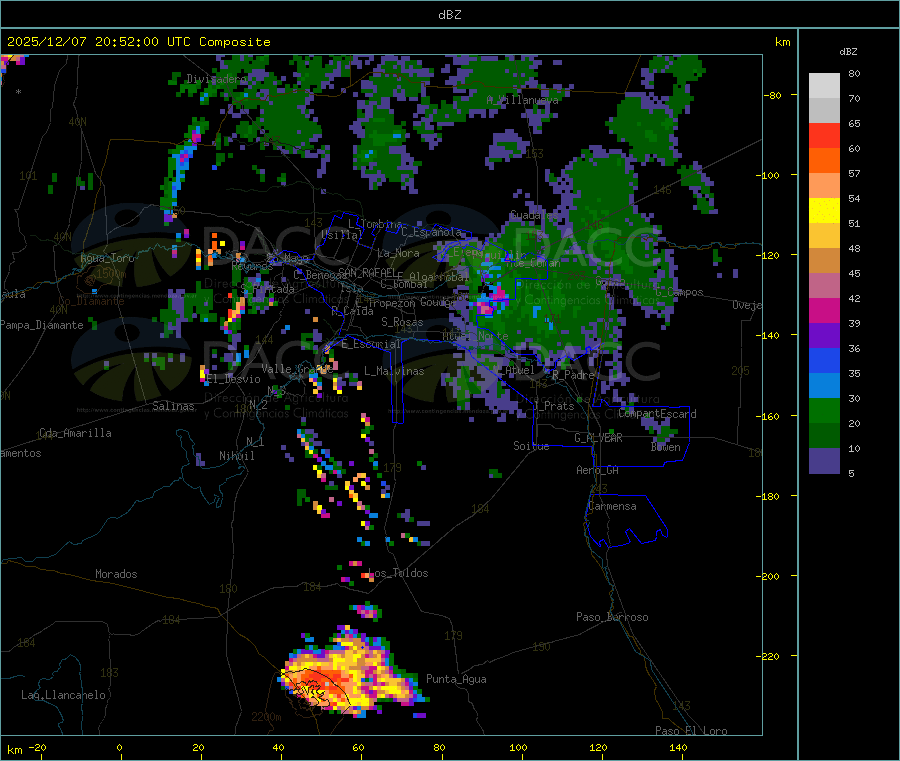Click the Nihuil map label
This screenshot has width=900, height=761.
coord(237,456)
